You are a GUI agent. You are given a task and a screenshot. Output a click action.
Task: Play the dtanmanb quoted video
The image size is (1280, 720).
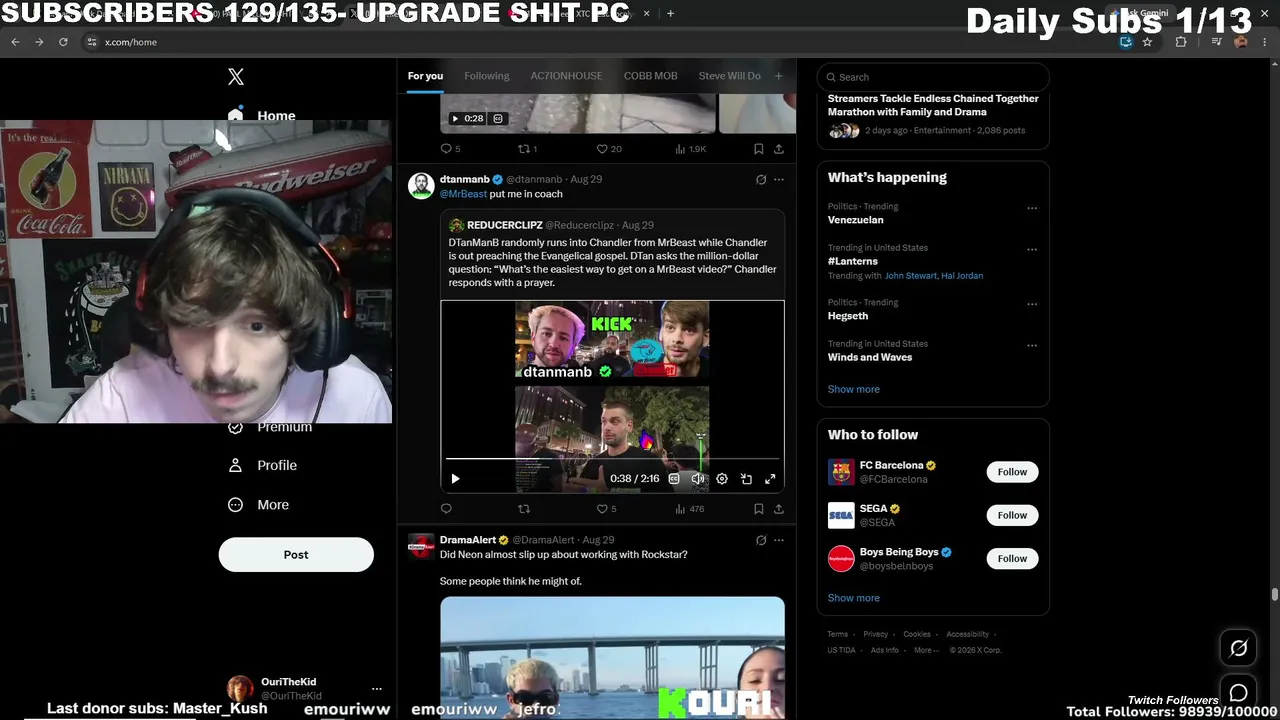coord(455,479)
